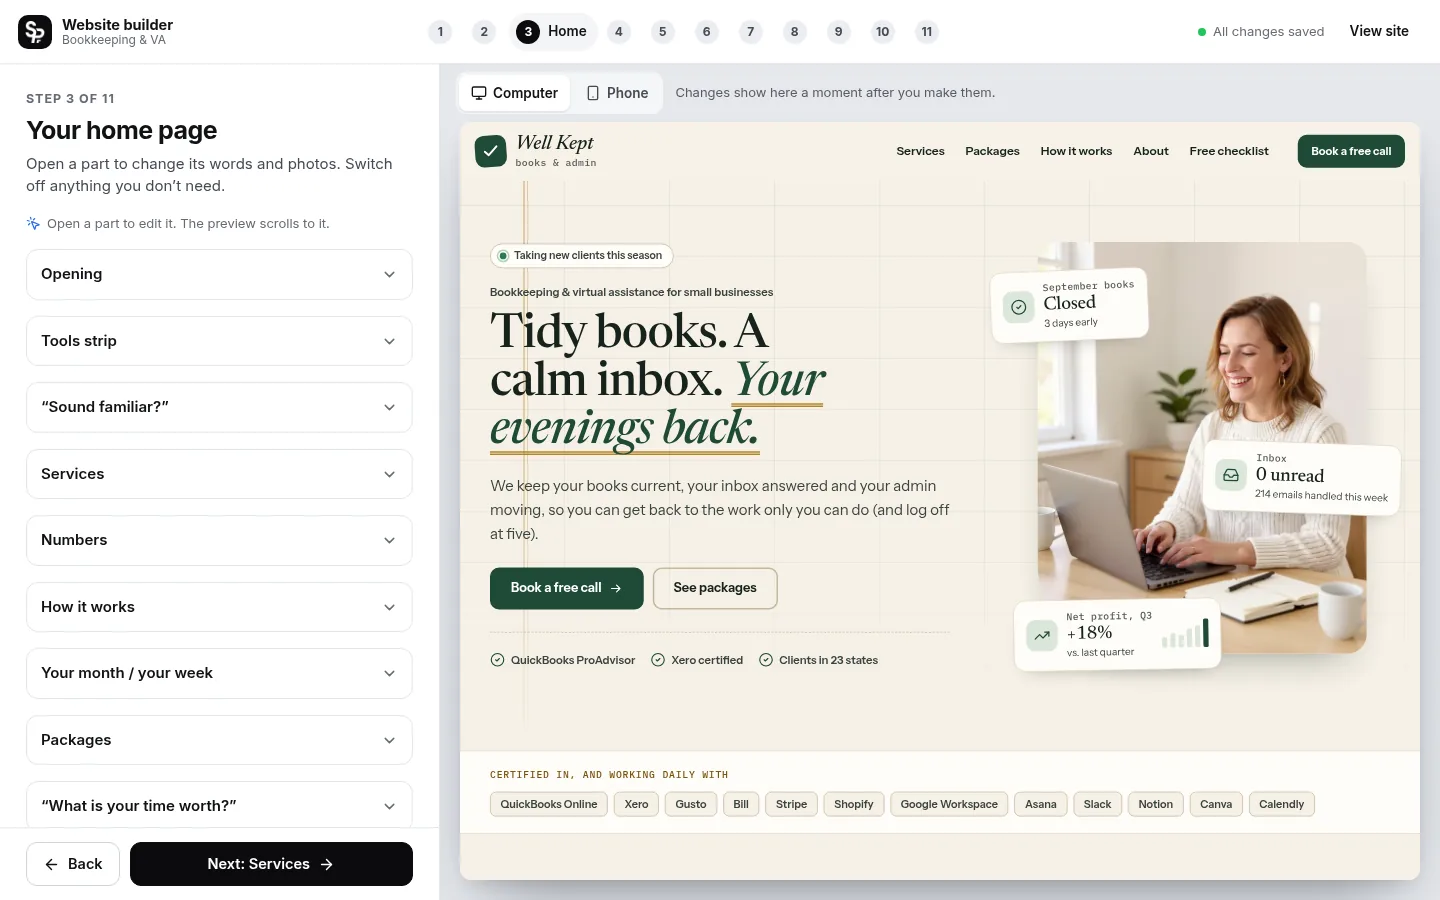Screen dimensions: 1440x900
Task: Click the "All changes saved" status text
Action: [1268, 32]
